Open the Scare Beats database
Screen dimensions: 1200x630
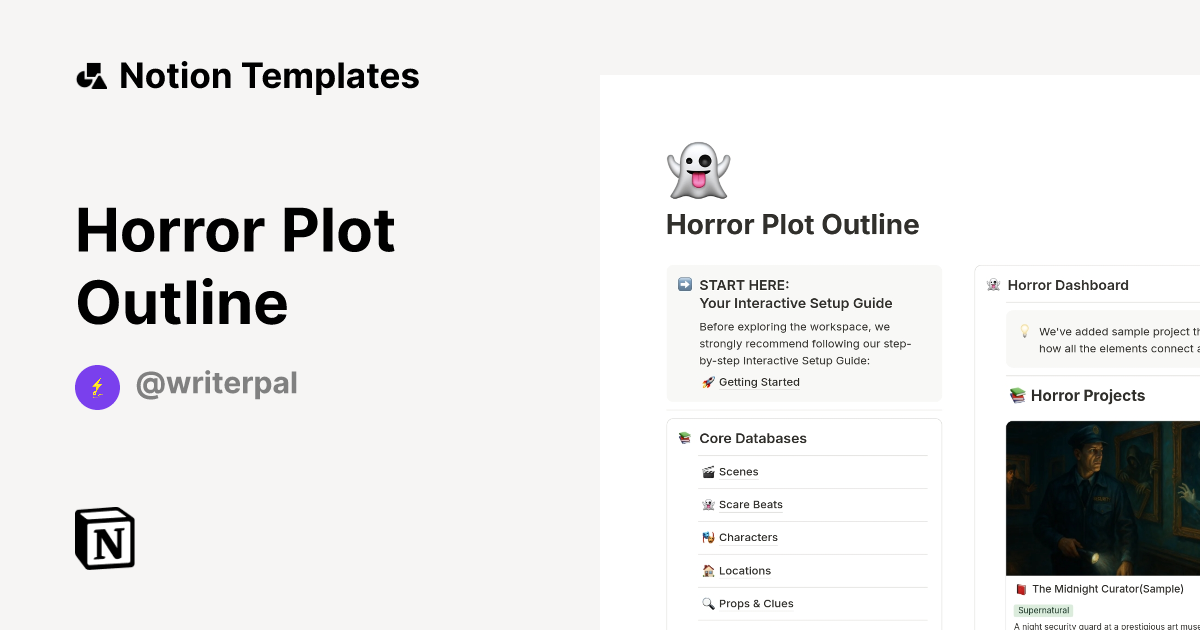pyautogui.click(x=748, y=504)
